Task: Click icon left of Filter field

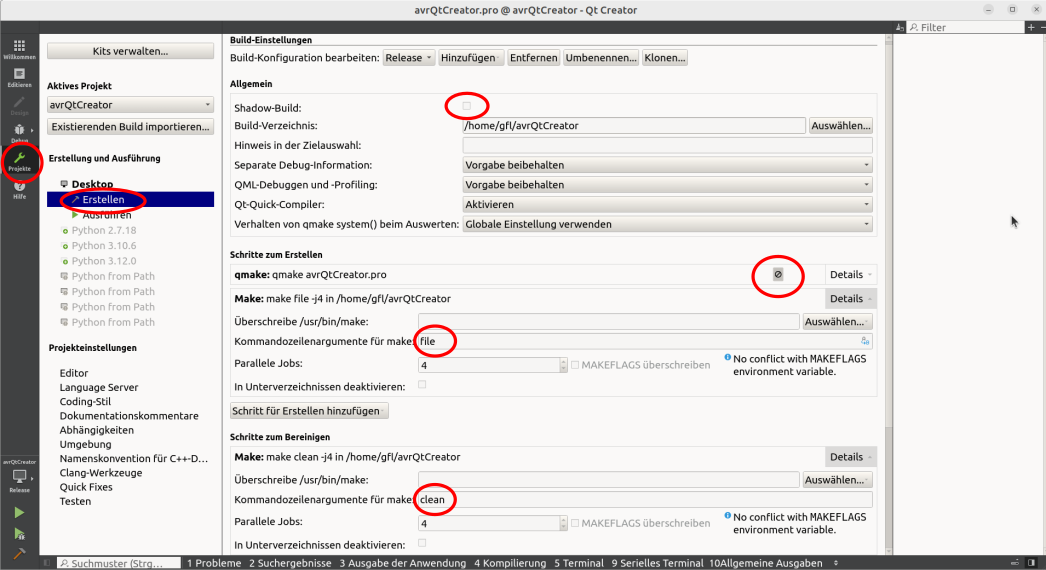Action: (x=900, y=27)
